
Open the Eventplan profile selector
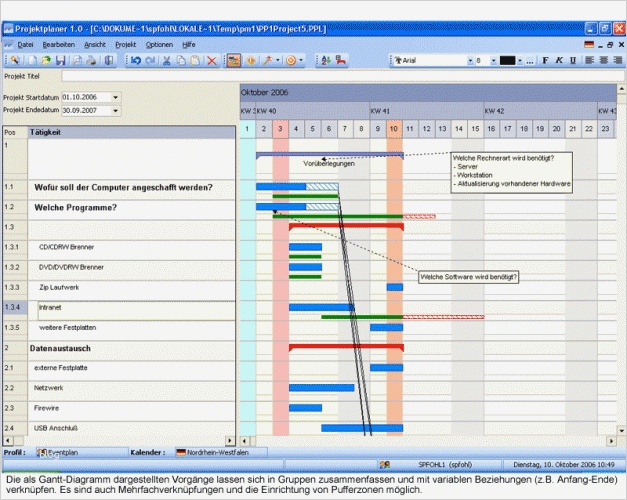[x=82, y=452]
